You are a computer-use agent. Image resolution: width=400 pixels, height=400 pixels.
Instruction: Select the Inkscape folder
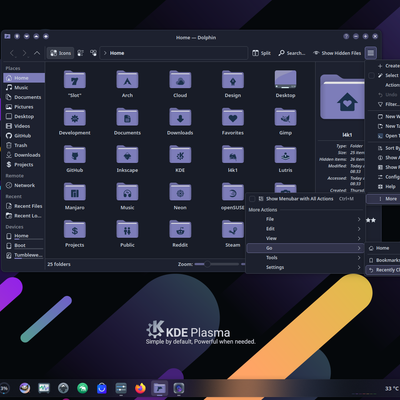pyautogui.click(x=127, y=158)
